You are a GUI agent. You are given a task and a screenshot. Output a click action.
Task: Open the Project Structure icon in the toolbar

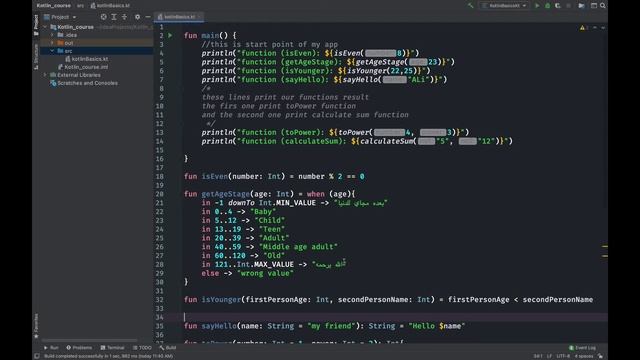pyautogui.click(x=594, y=6)
